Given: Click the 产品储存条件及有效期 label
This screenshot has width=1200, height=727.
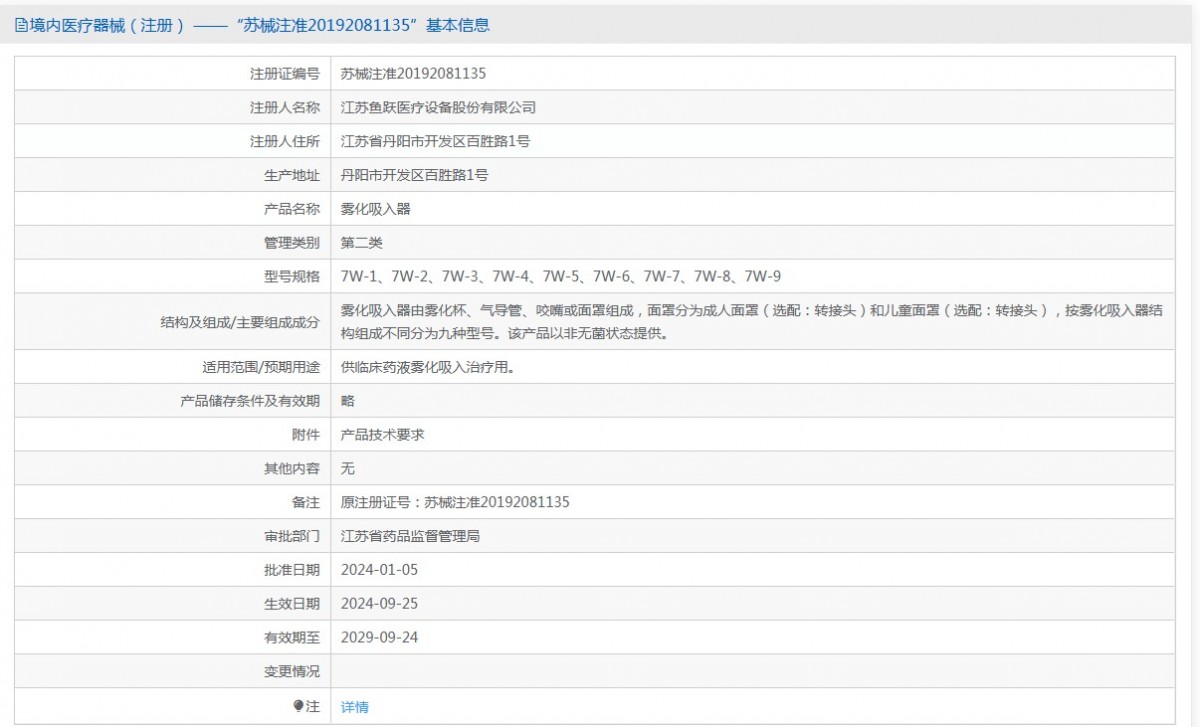Looking at the screenshot, I should pyautogui.click(x=250, y=401).
